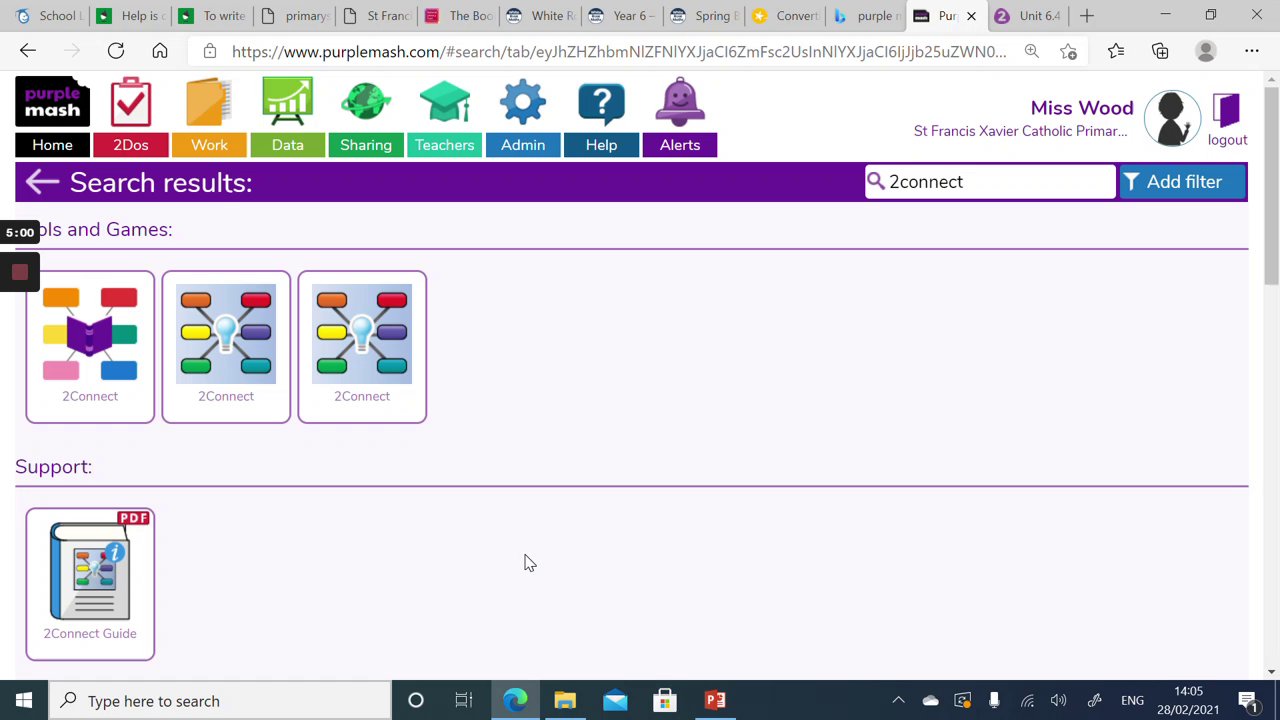The image size is (1280, 720).
Task: Open the browser collections icon
Action: tap(1160, 51)
